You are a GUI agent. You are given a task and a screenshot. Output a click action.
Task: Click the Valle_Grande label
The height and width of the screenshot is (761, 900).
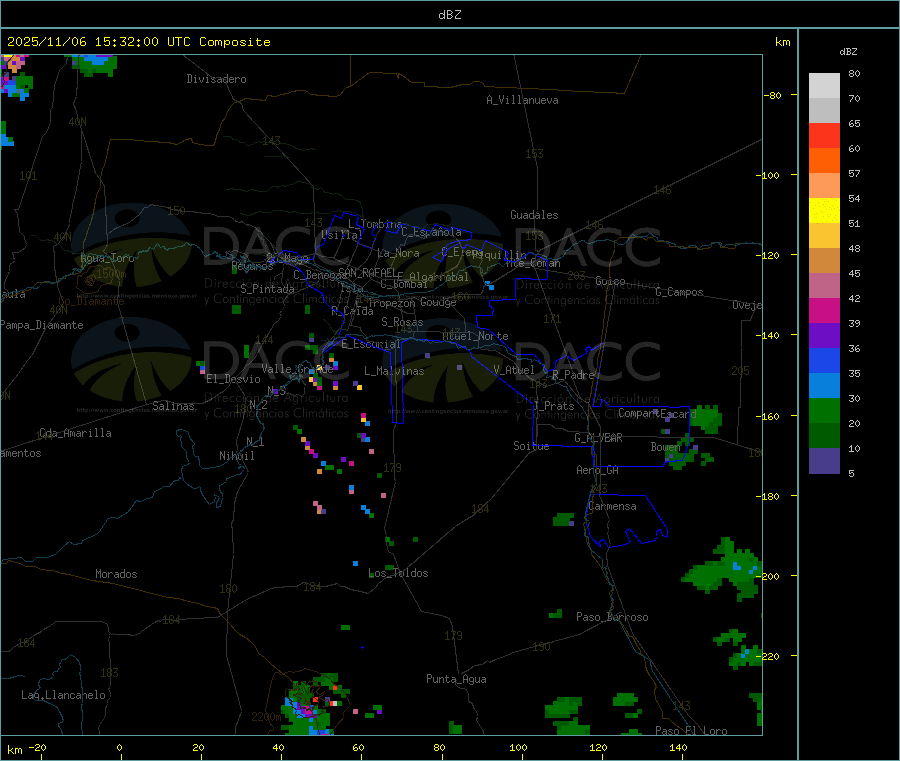point(297,369)
